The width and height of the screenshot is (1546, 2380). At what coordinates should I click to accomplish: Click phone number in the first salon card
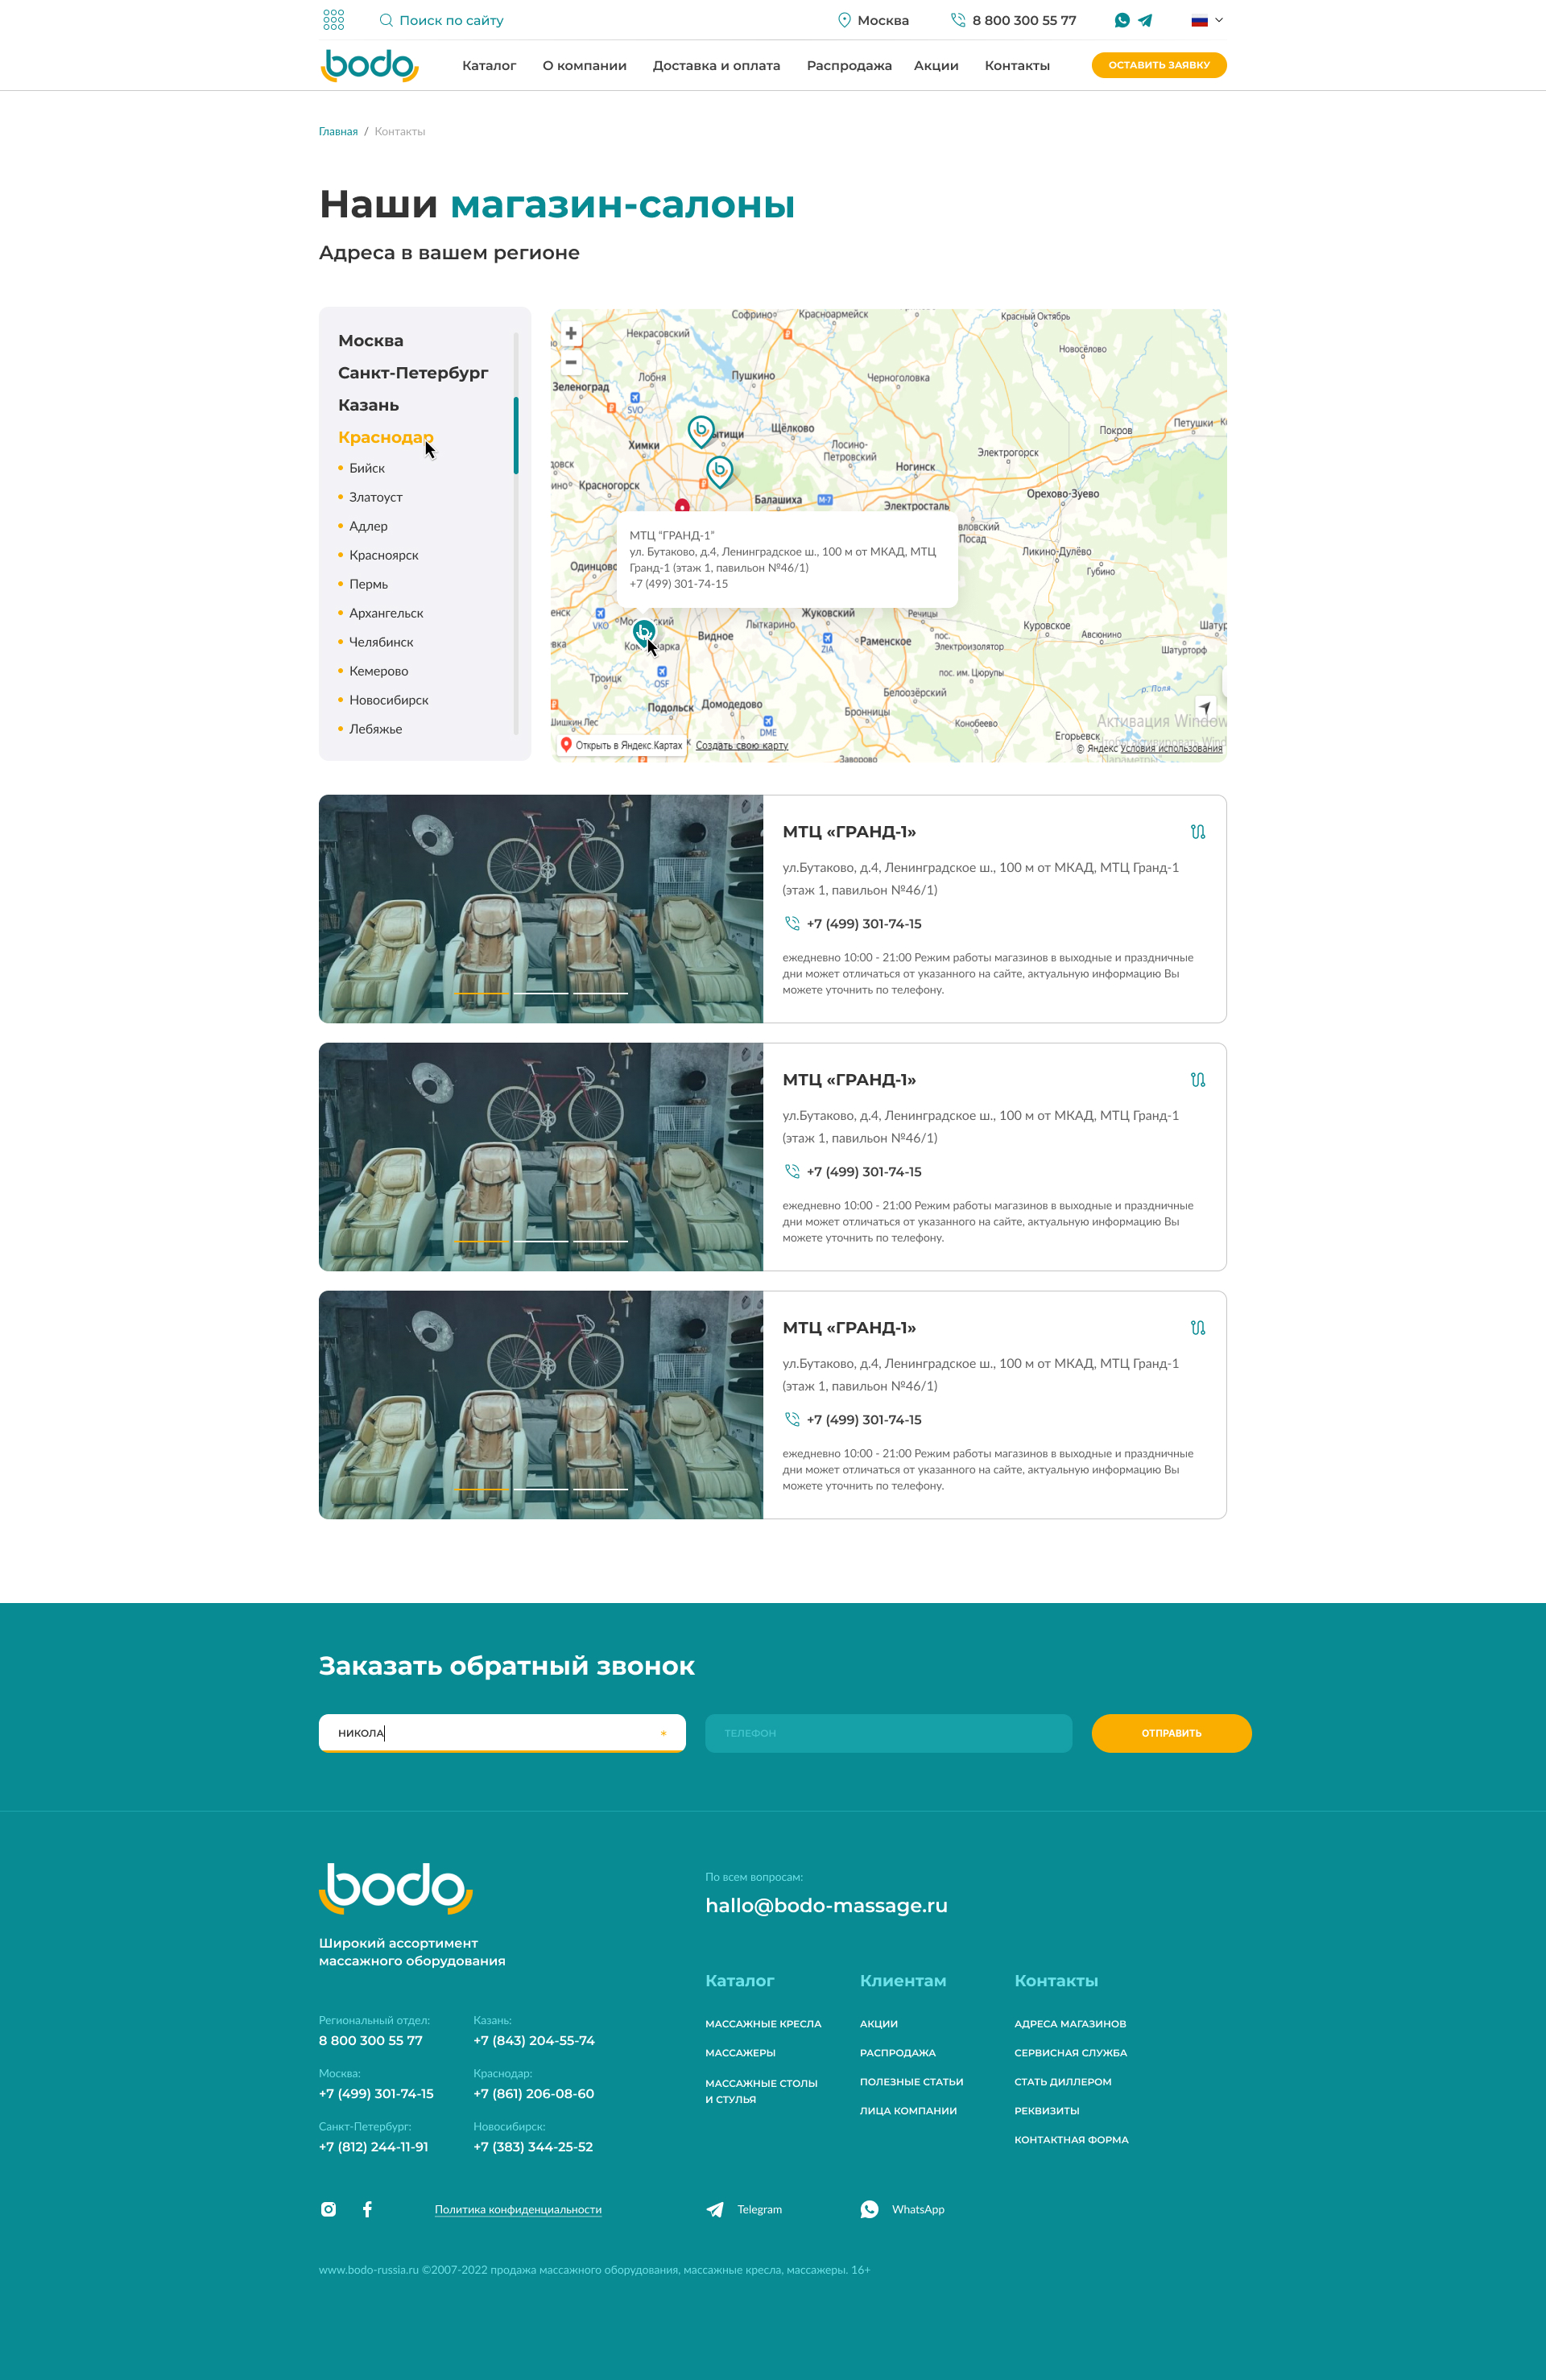click(864, 924)
